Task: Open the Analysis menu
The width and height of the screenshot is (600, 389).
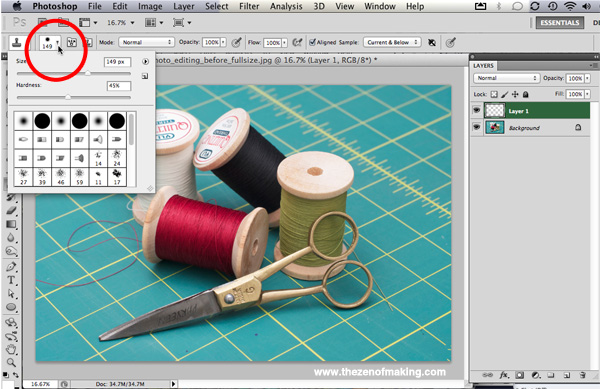Action: coord(286,6)
